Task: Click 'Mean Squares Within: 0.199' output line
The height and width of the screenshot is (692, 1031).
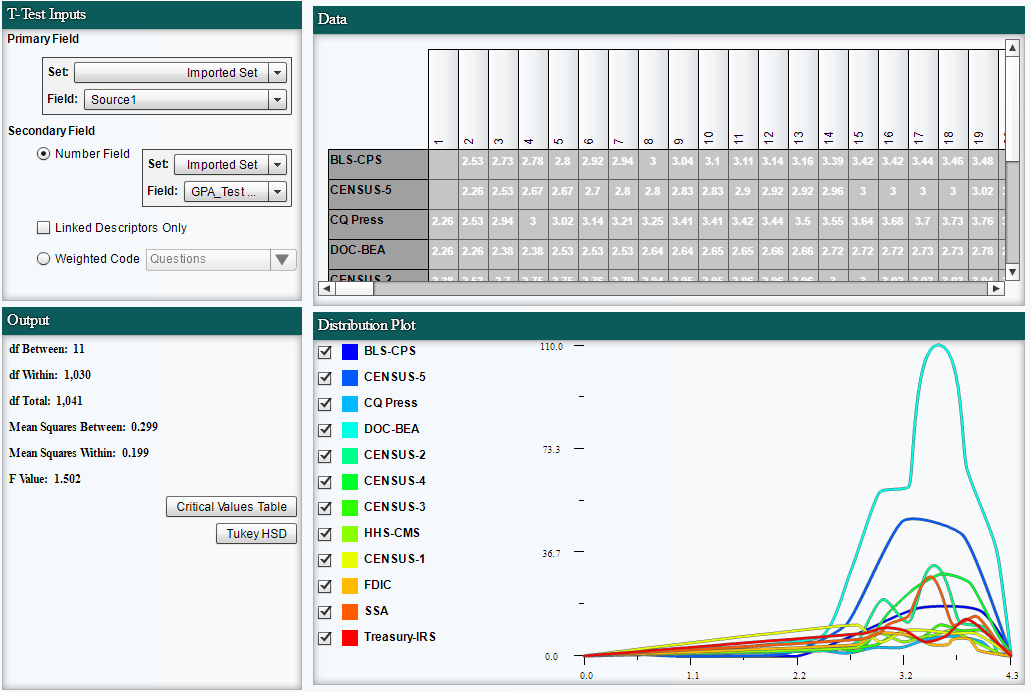Action: click(79, 453)
